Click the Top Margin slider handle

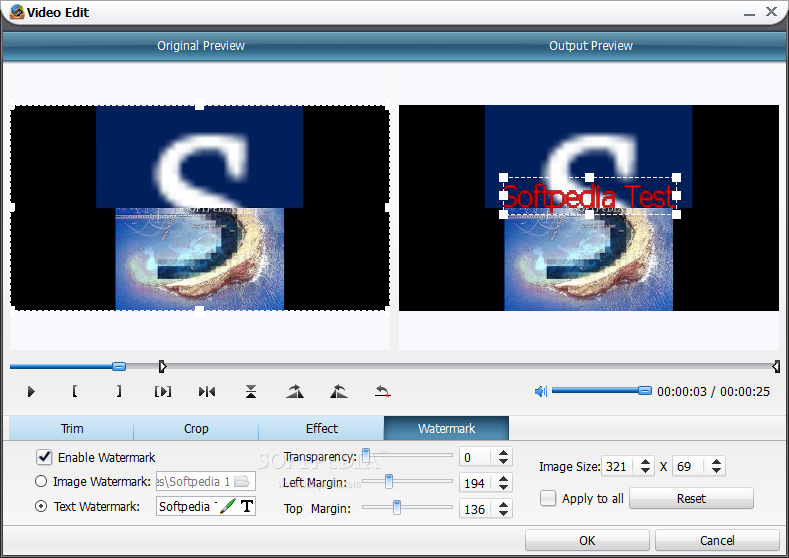pyautogui.click(x=397, y=508)
